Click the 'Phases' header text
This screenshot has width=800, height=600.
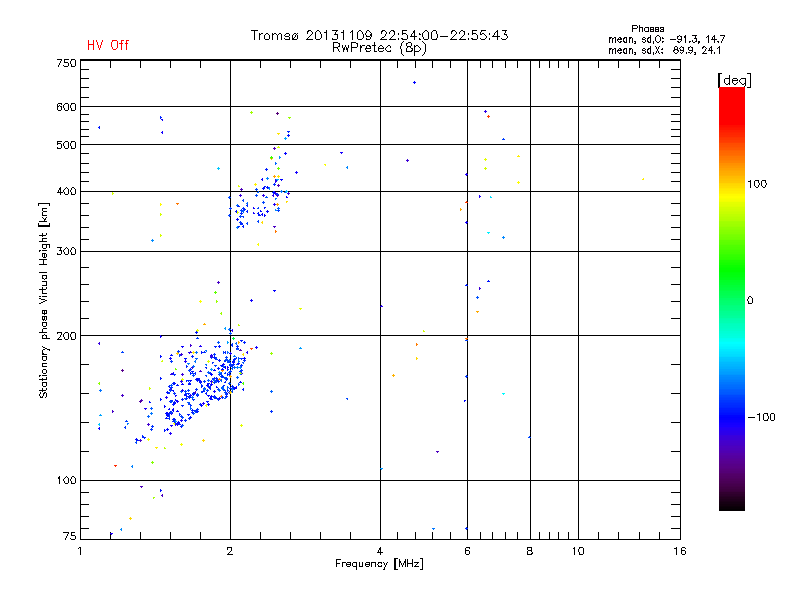click(x=647, y=29)
